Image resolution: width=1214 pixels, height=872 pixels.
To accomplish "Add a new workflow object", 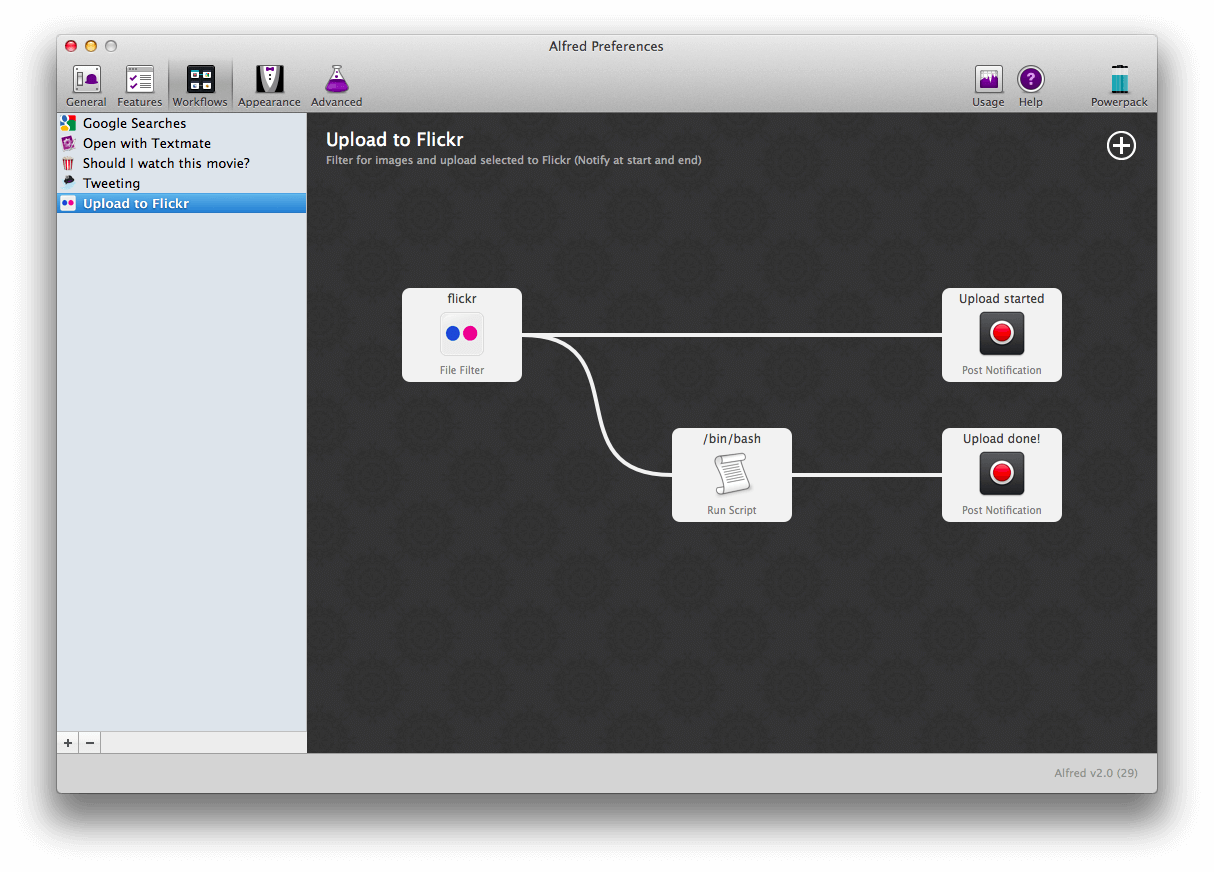I will pos(1120,145).
